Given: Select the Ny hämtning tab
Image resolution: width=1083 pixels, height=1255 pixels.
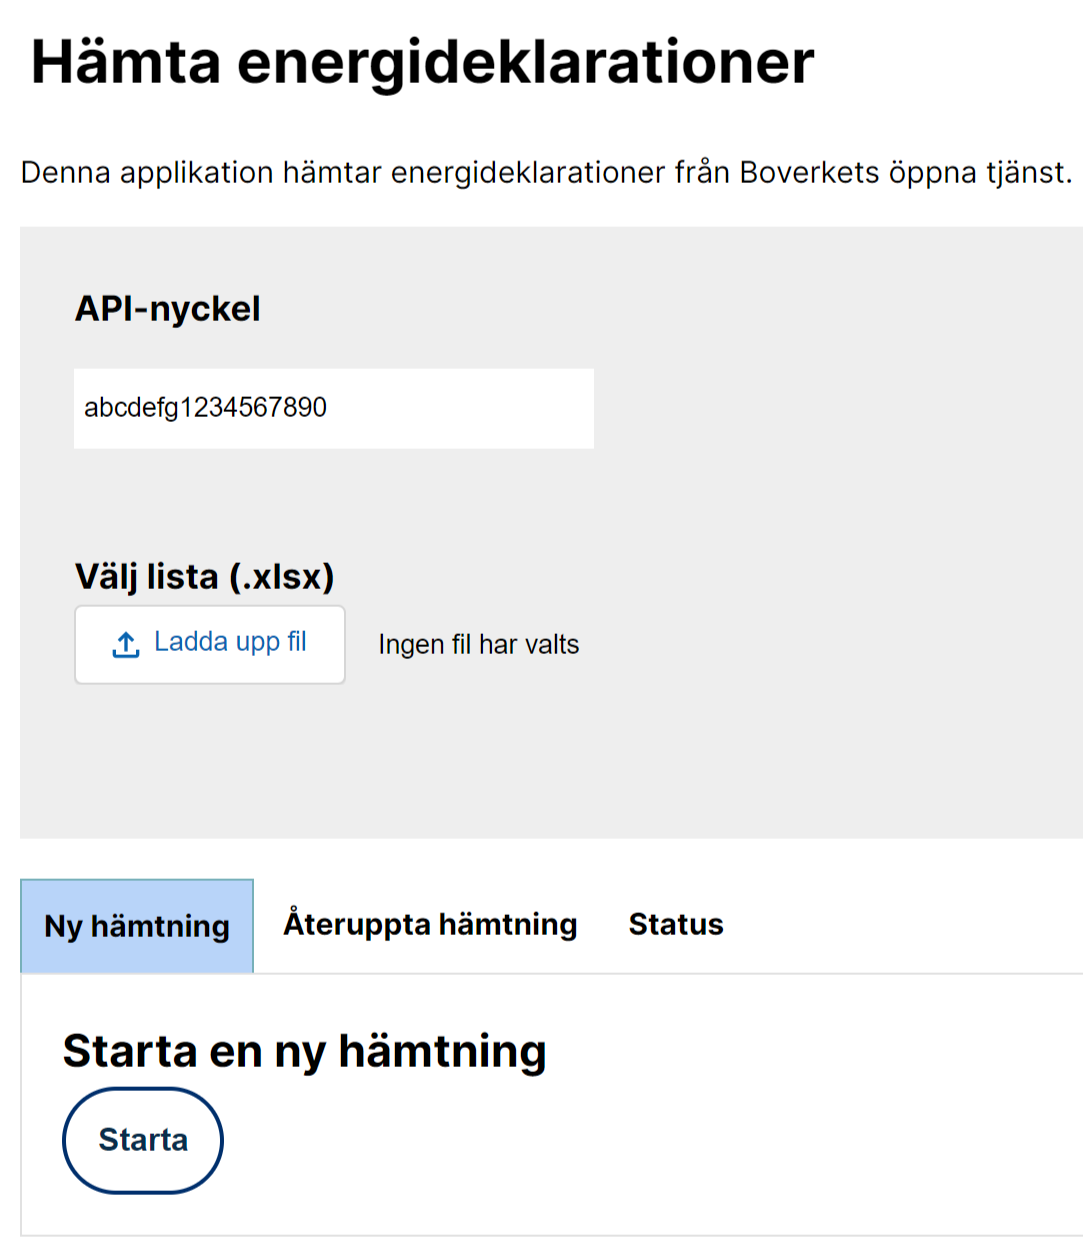Looking at the screenshot, I should coord(137,926).
